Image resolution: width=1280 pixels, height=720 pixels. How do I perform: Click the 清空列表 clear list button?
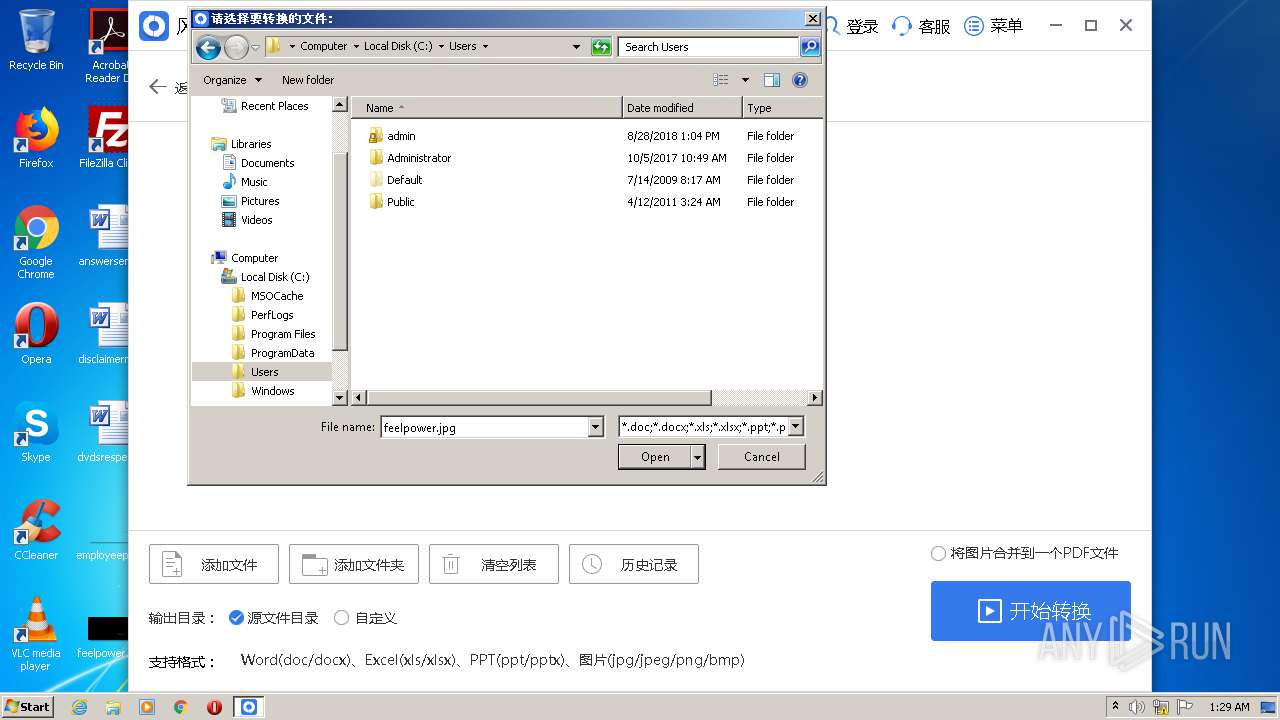[x=494, y=564]
